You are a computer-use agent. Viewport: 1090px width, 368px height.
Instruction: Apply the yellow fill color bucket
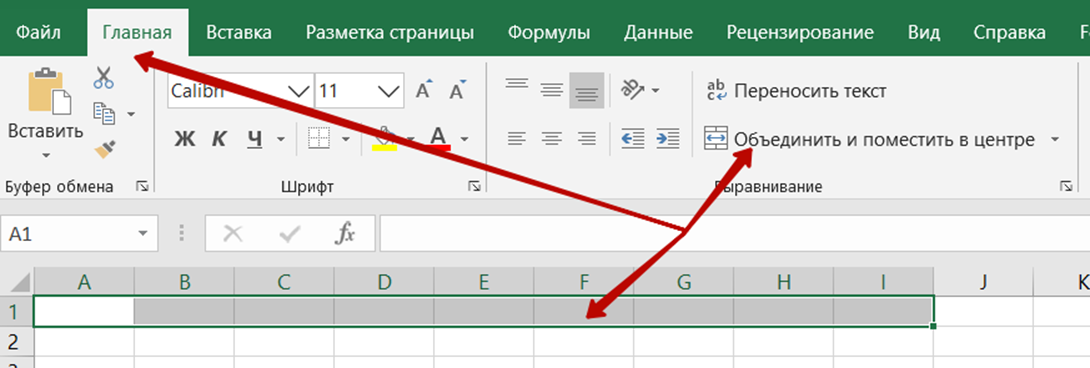click(385, 138)
